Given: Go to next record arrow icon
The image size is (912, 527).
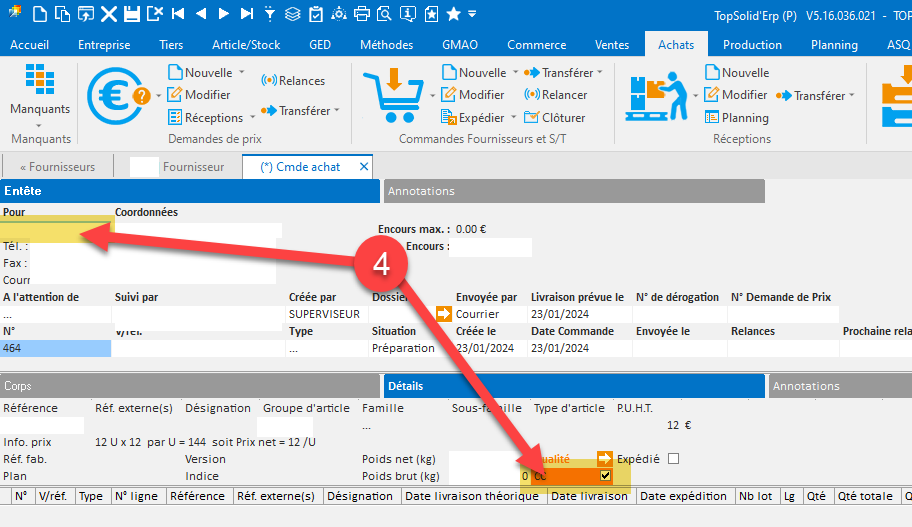Looking at the screenshot, I should pos(223,13).
